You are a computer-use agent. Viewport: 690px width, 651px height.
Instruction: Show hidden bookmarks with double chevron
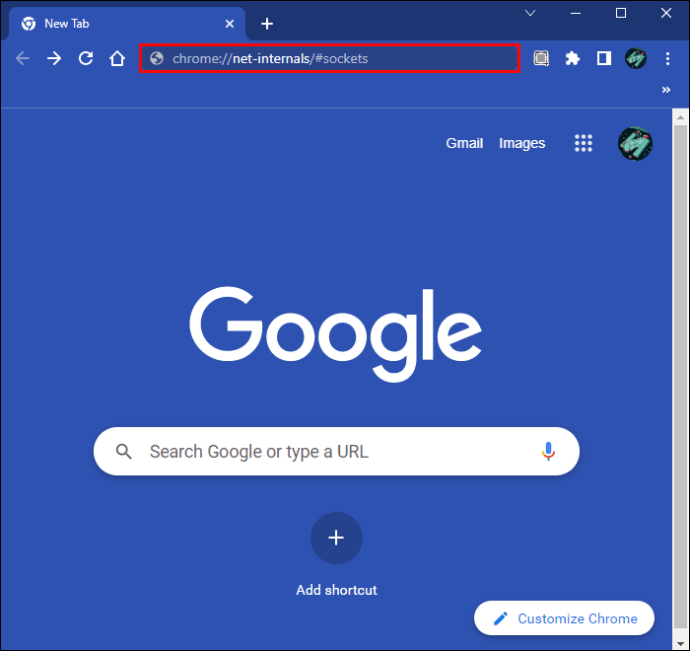pyautogui.click(x=666, y=90)
